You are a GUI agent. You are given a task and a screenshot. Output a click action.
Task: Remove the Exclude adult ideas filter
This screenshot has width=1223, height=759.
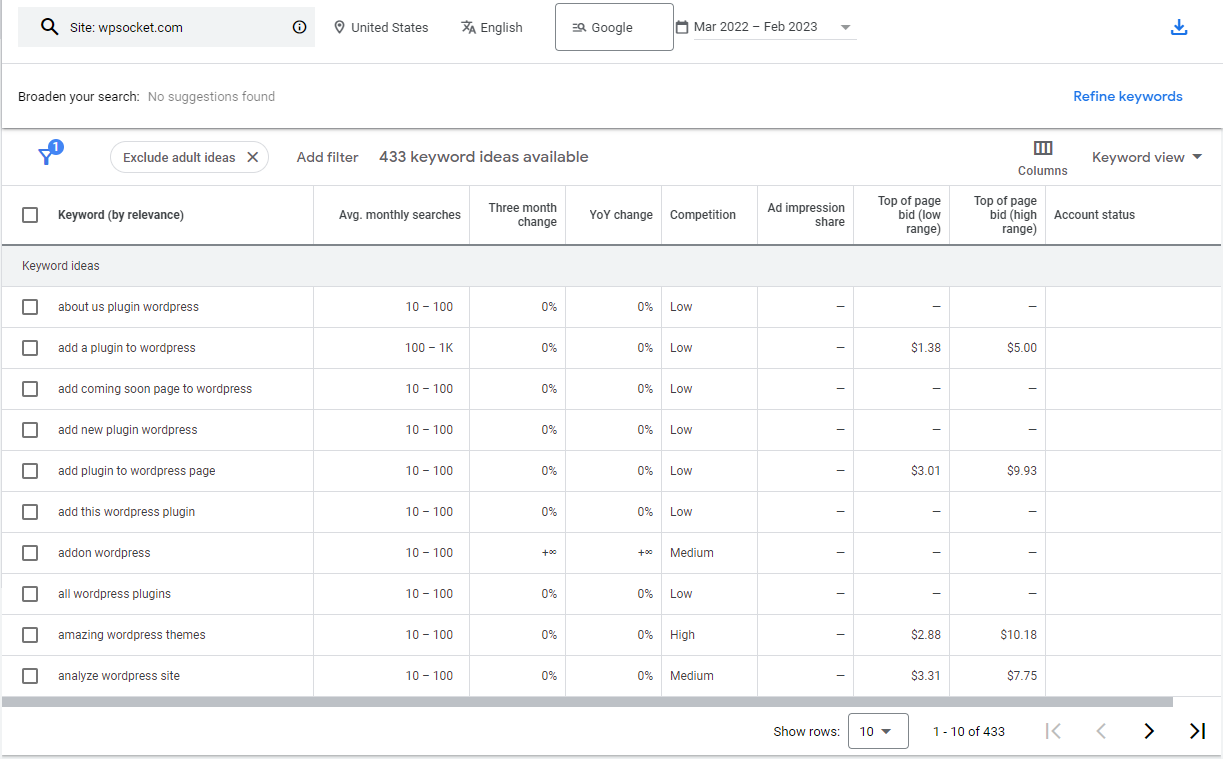253,157
